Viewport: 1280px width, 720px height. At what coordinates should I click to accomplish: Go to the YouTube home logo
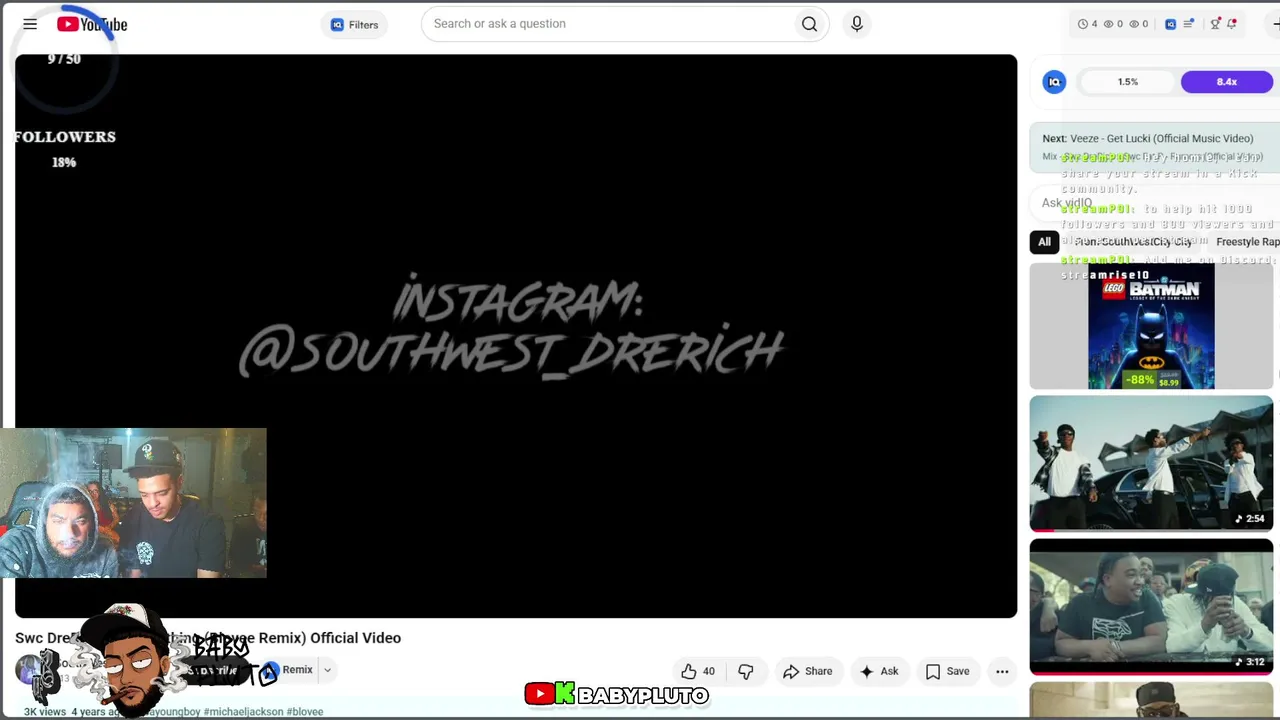click(x=92, y=24)
